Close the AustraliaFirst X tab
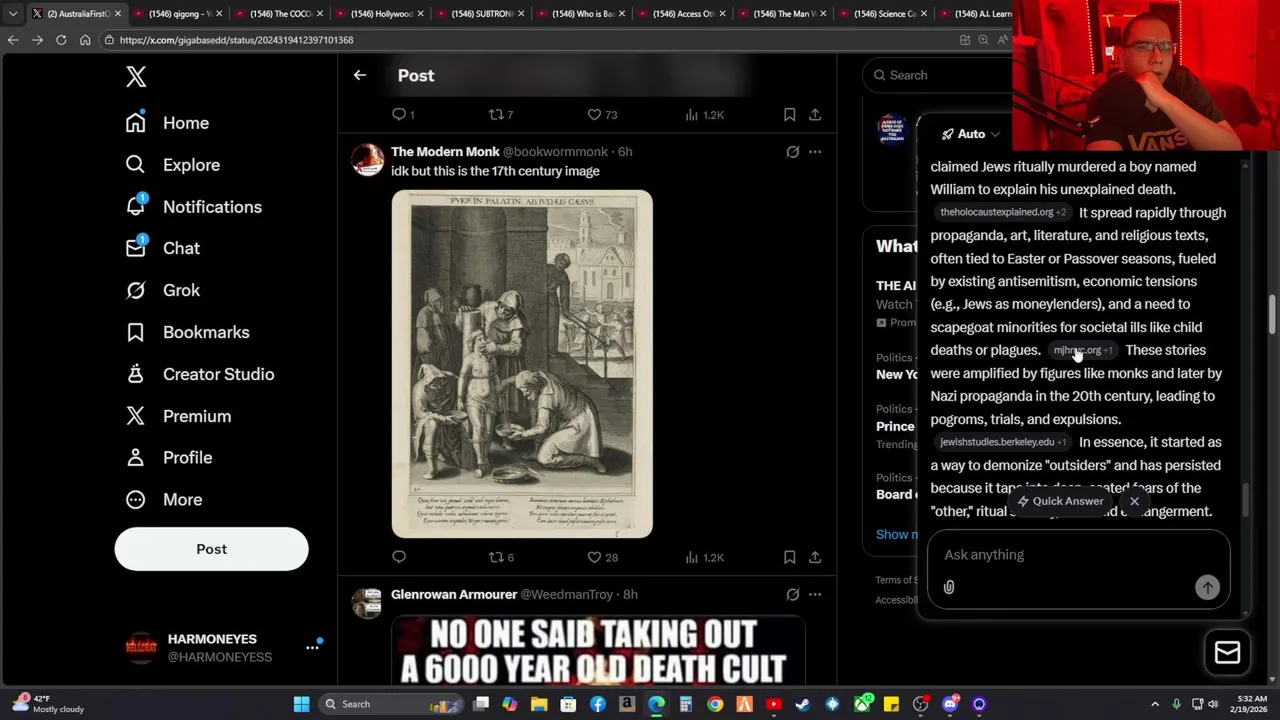 (x=117, y=14)
